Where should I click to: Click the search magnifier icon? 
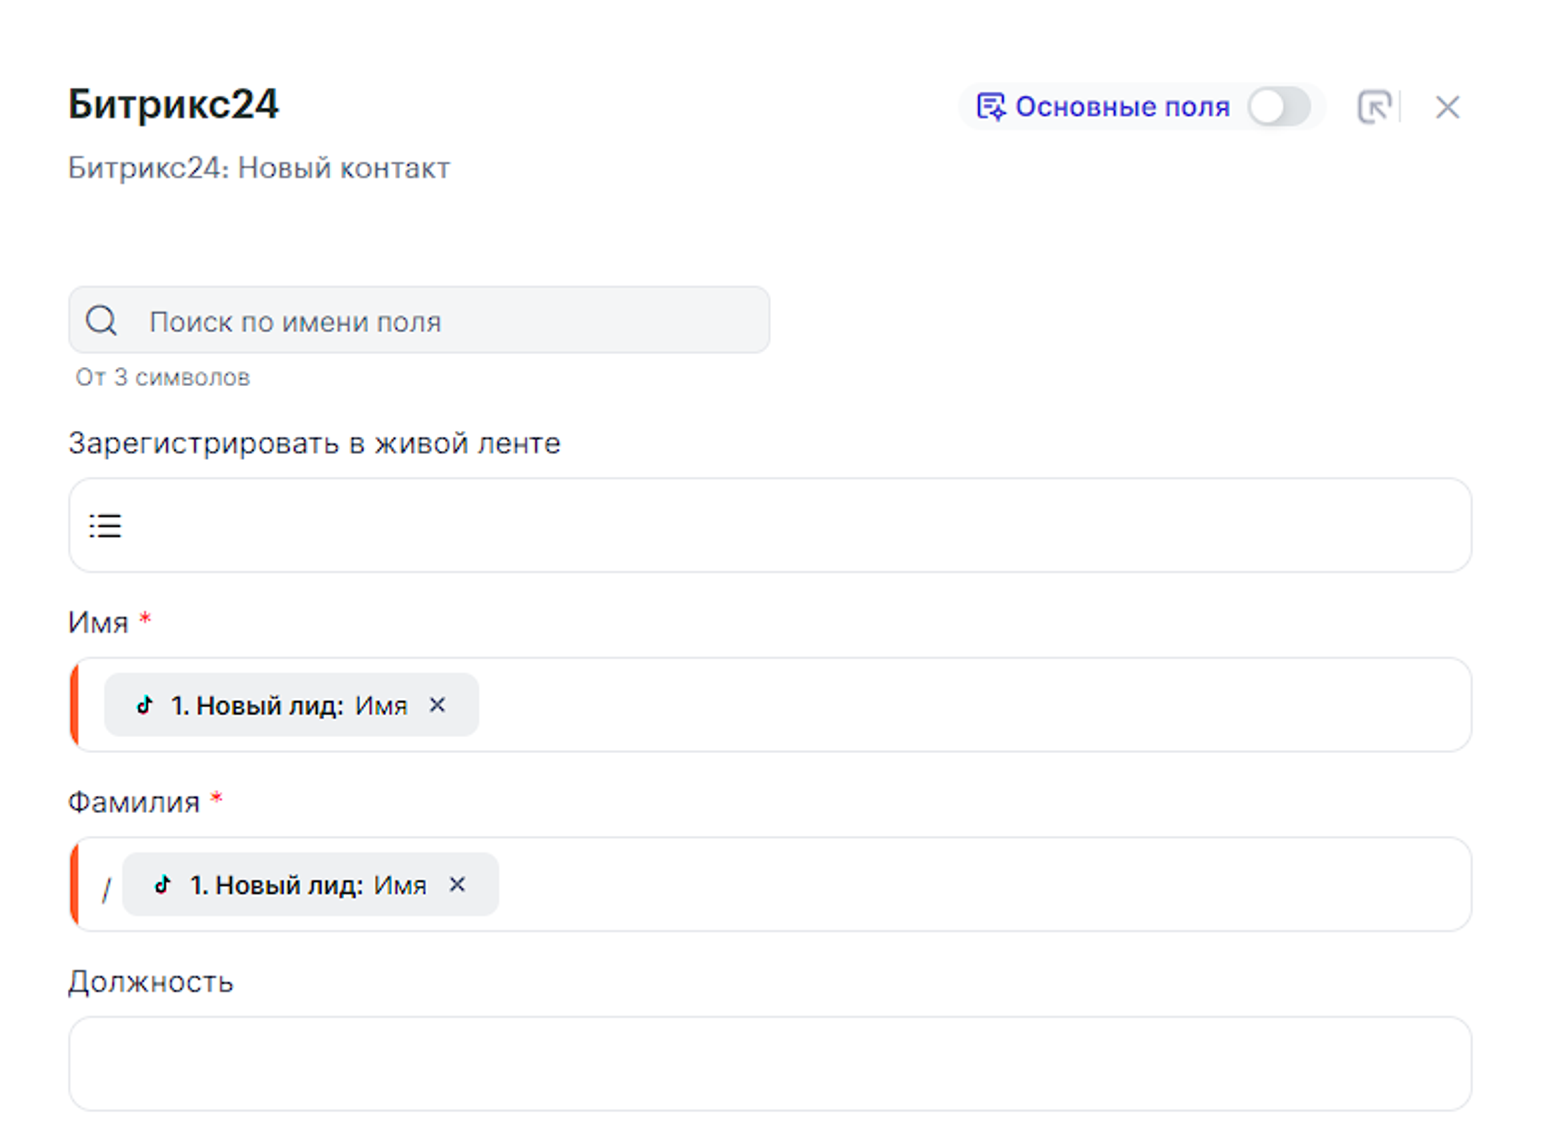(x=101, y=321)
